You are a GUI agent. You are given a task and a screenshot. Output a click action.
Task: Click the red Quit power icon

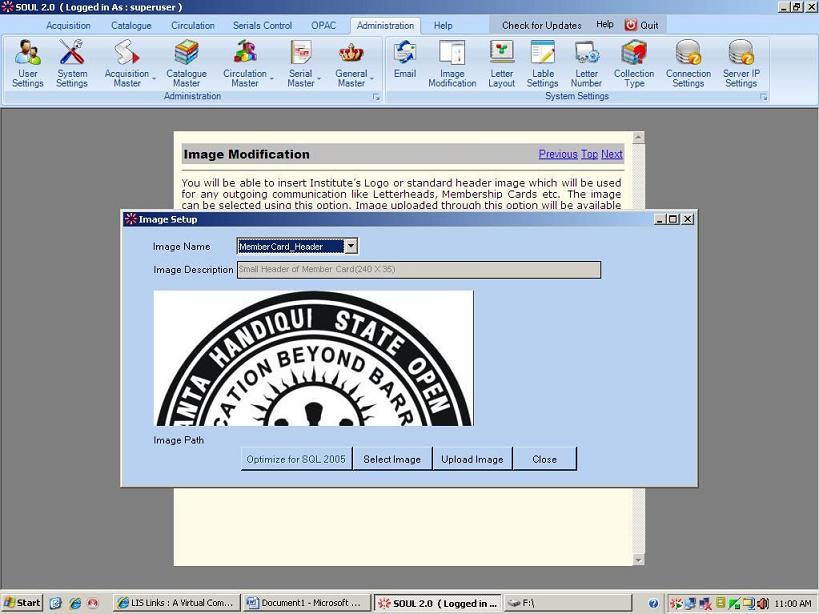(631, 25)
